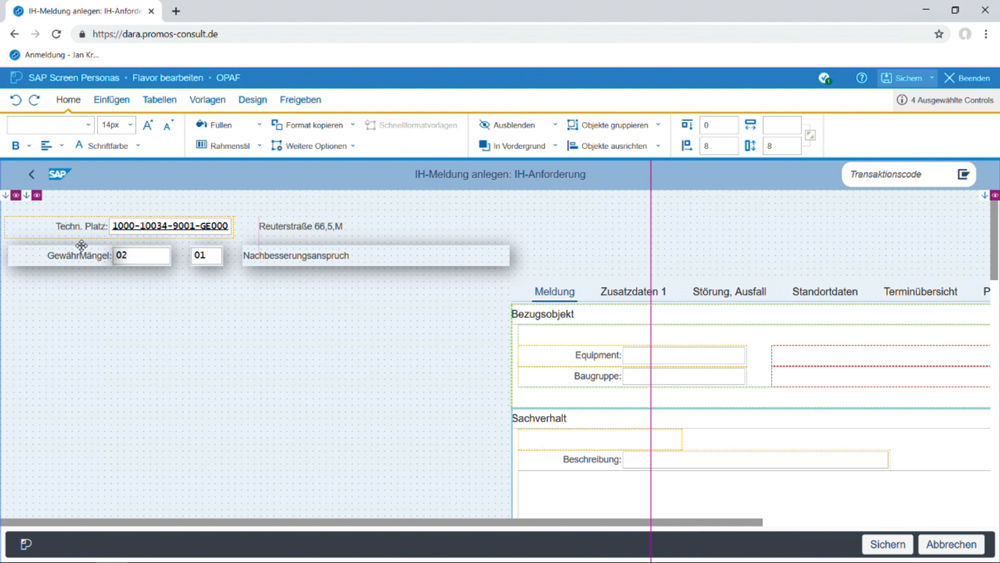Open the help question mark icon
Screen dimensions: 1000x563
click(x=861, y=78)
